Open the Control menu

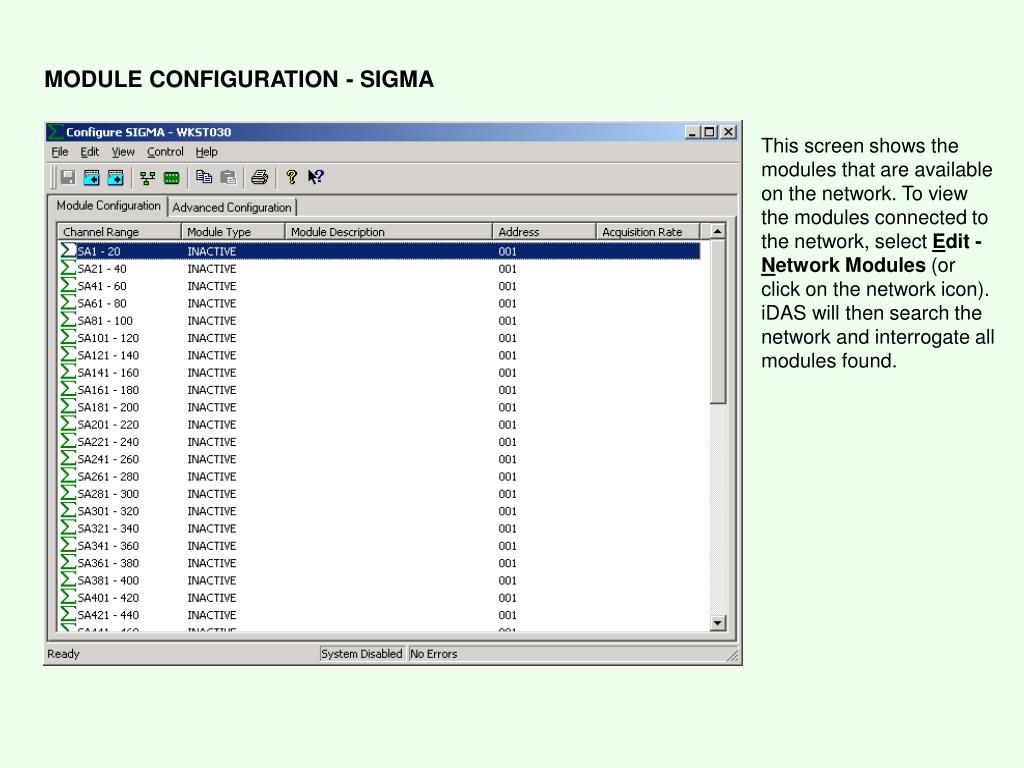(x=165, y=152)
